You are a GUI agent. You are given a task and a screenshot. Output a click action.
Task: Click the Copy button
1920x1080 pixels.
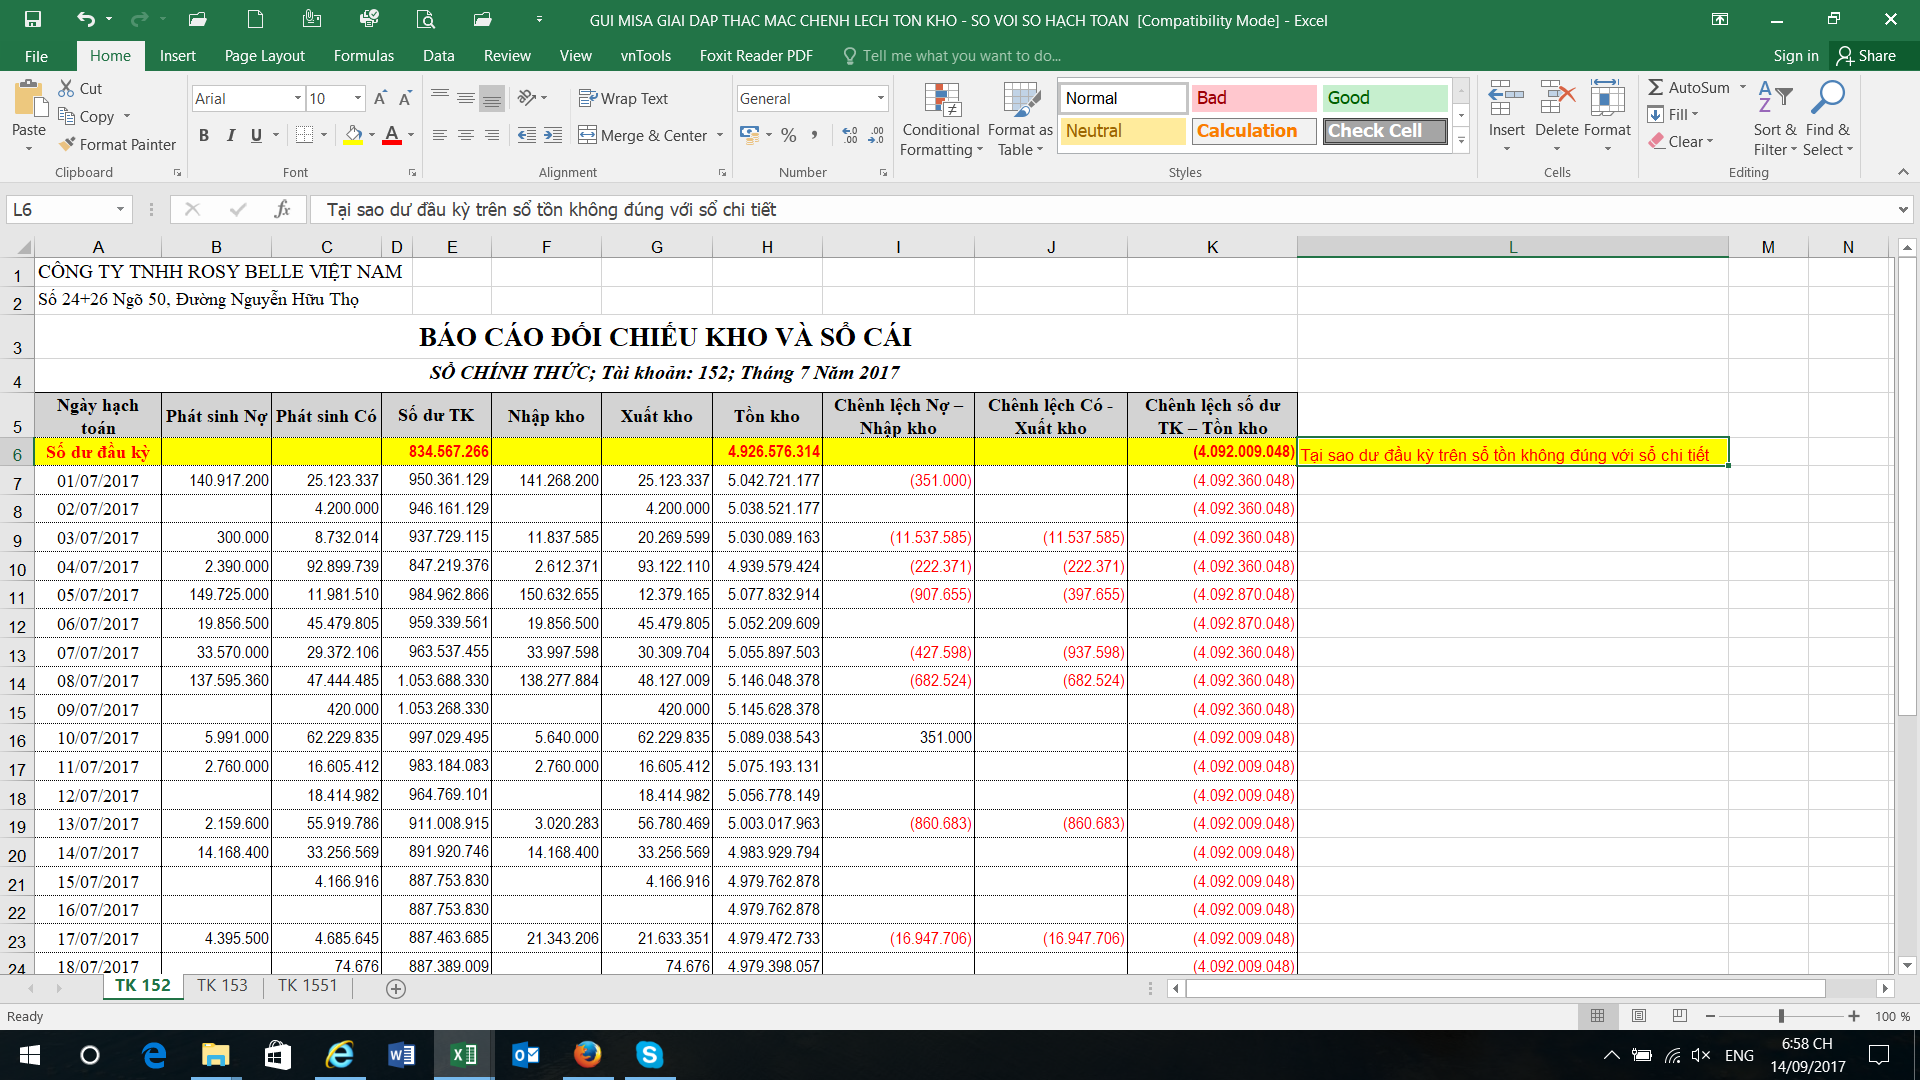tap(87, 116)
